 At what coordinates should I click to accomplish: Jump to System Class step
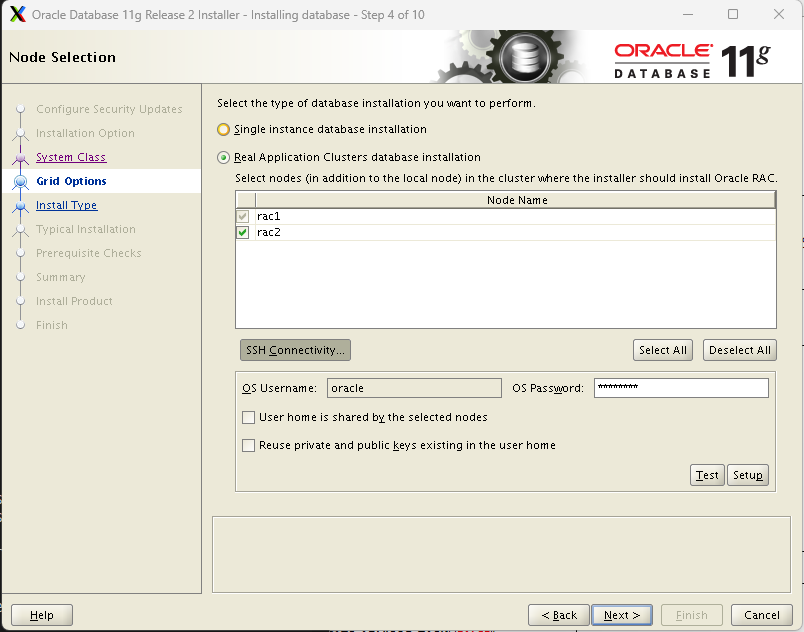71,157
